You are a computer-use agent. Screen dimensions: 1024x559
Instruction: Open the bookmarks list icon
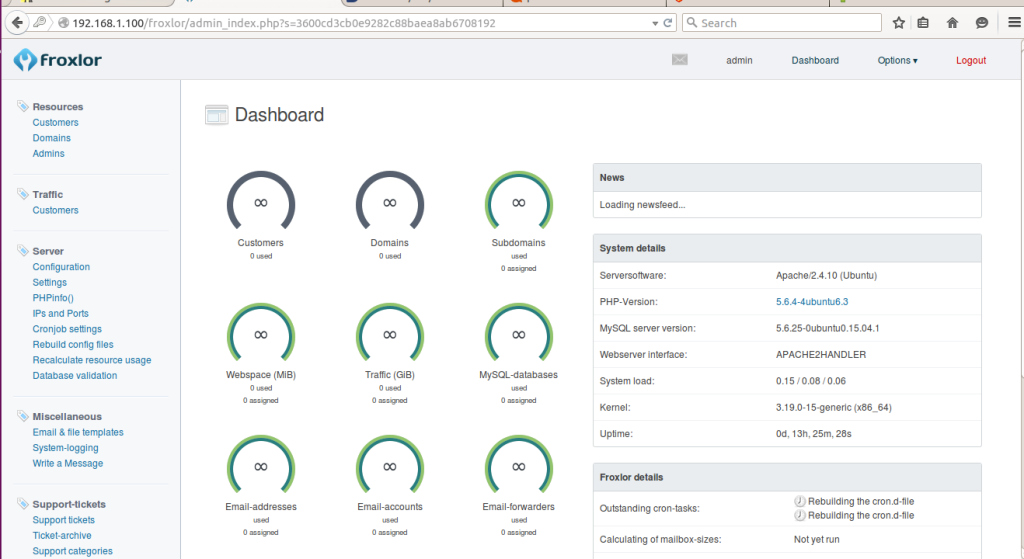[x=923, y=23]
